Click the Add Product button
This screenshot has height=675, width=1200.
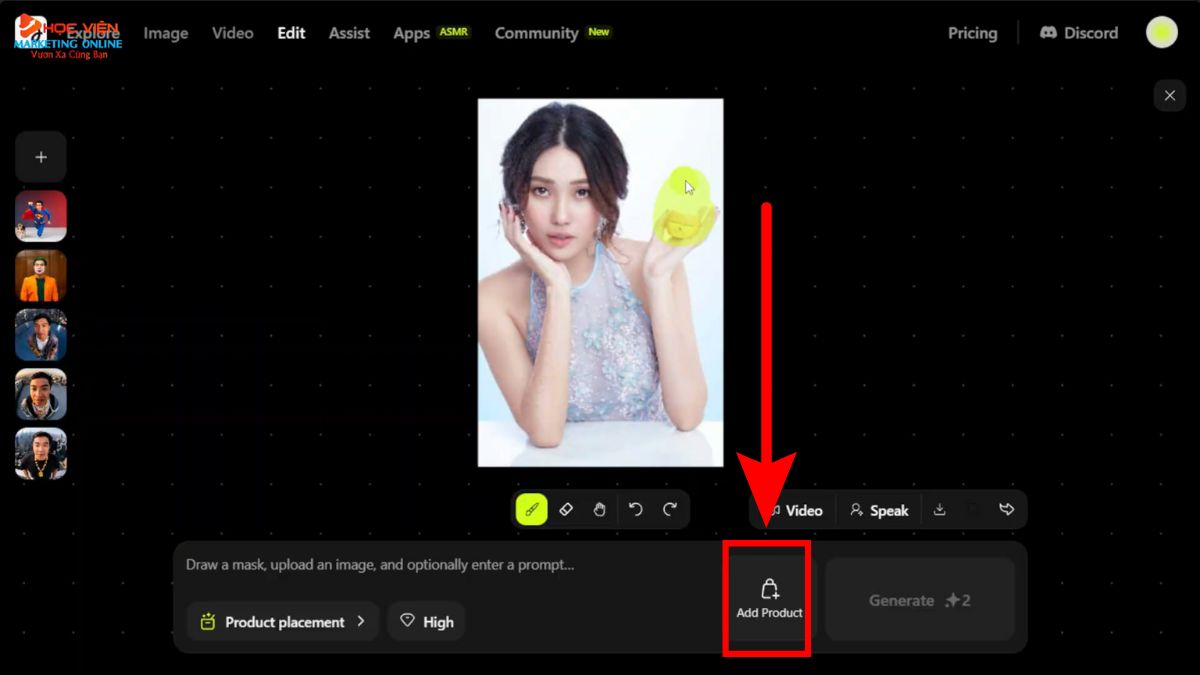coord(769,598)
